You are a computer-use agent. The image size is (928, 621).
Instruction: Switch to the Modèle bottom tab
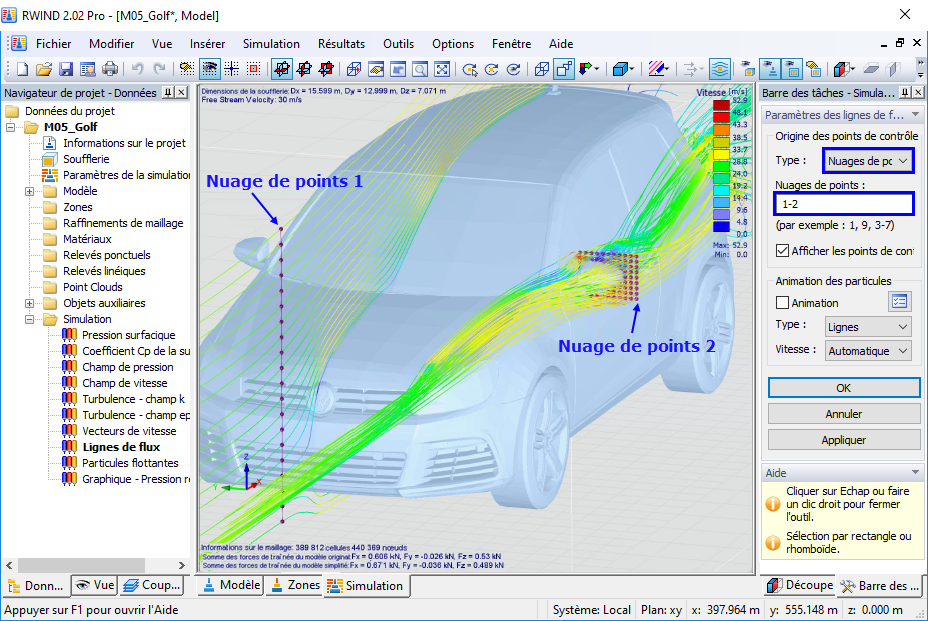click(231, 585)
